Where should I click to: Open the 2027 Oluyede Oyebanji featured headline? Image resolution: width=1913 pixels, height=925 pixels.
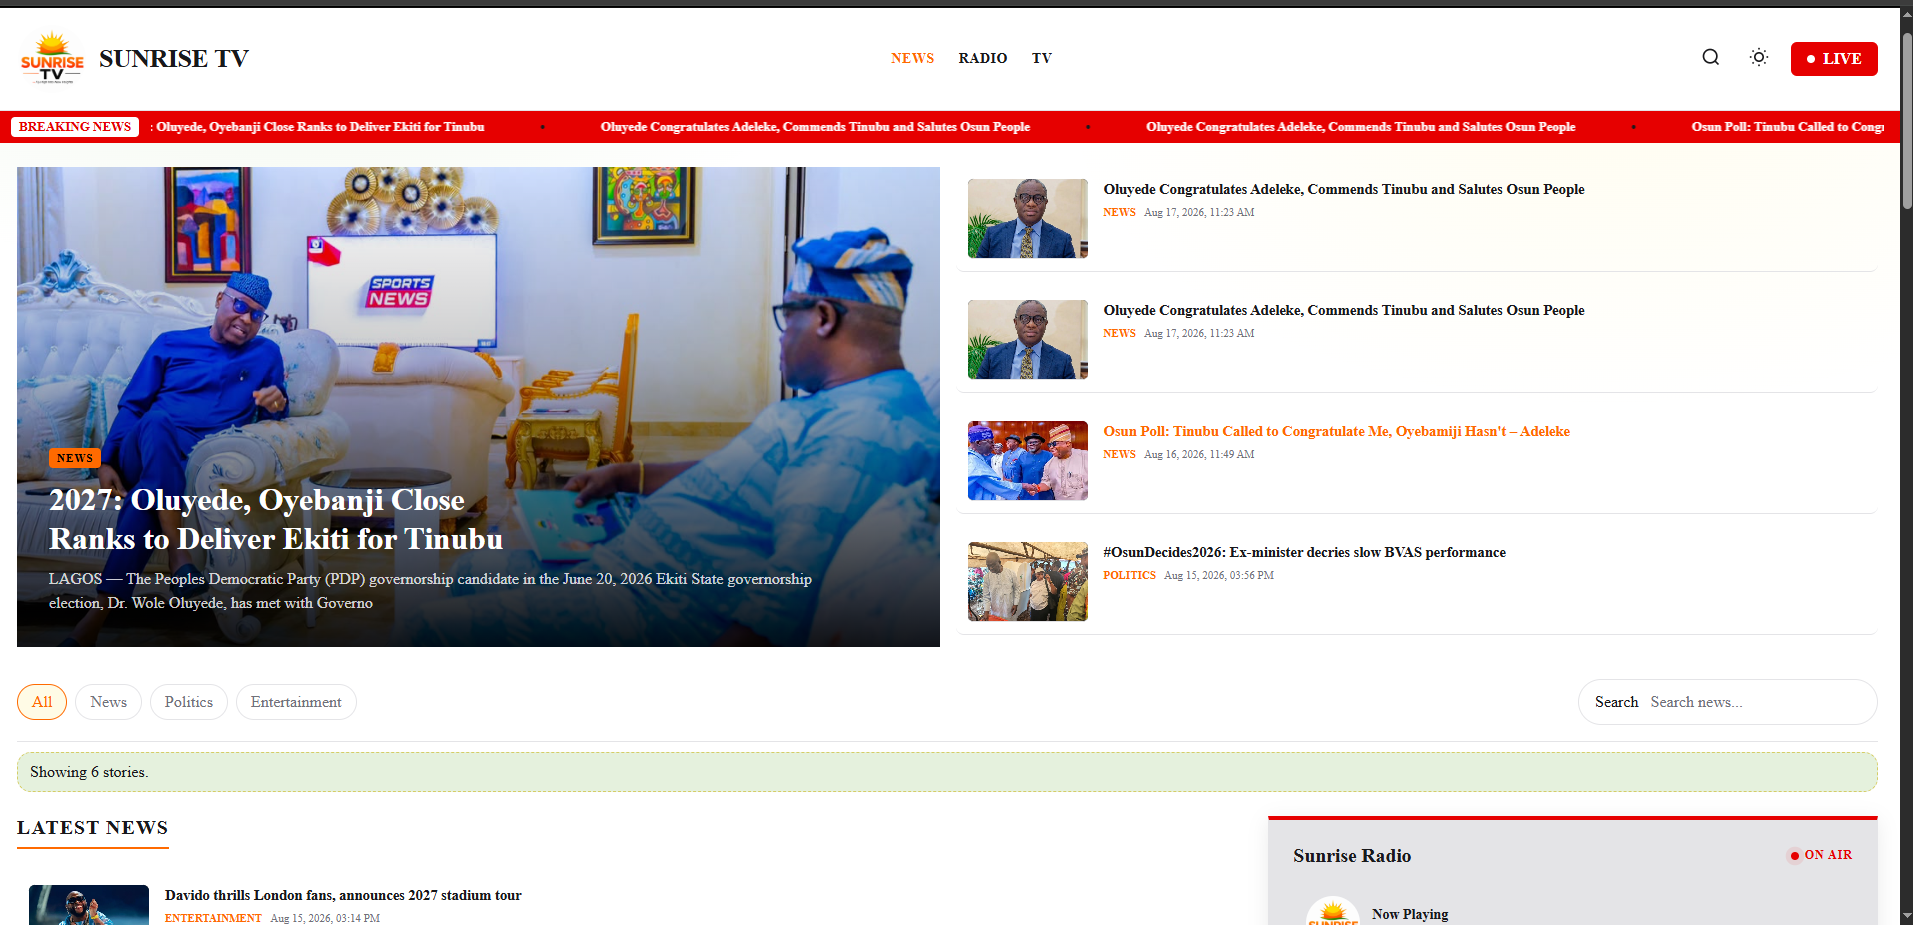276,519
